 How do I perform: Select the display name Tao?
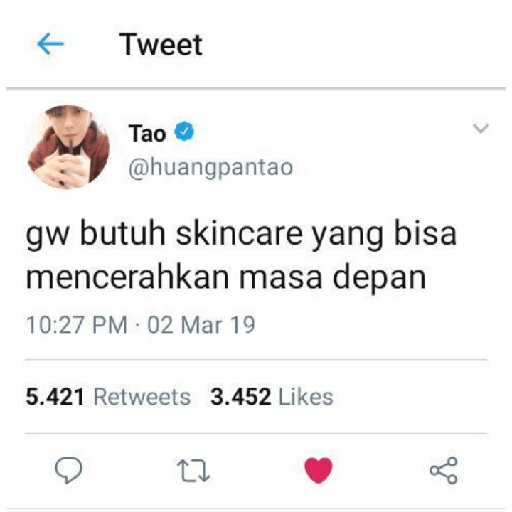147,133
